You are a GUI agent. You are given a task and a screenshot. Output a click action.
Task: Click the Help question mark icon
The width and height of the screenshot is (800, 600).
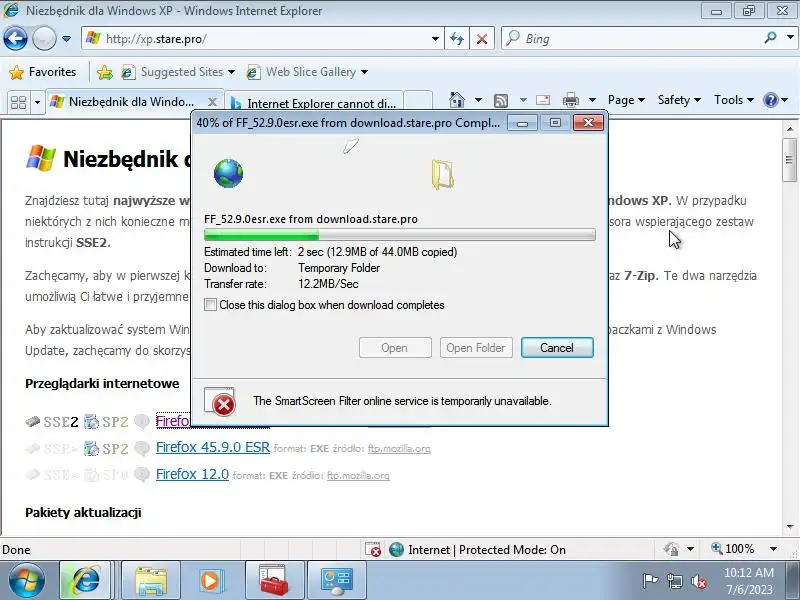(770, 100)
